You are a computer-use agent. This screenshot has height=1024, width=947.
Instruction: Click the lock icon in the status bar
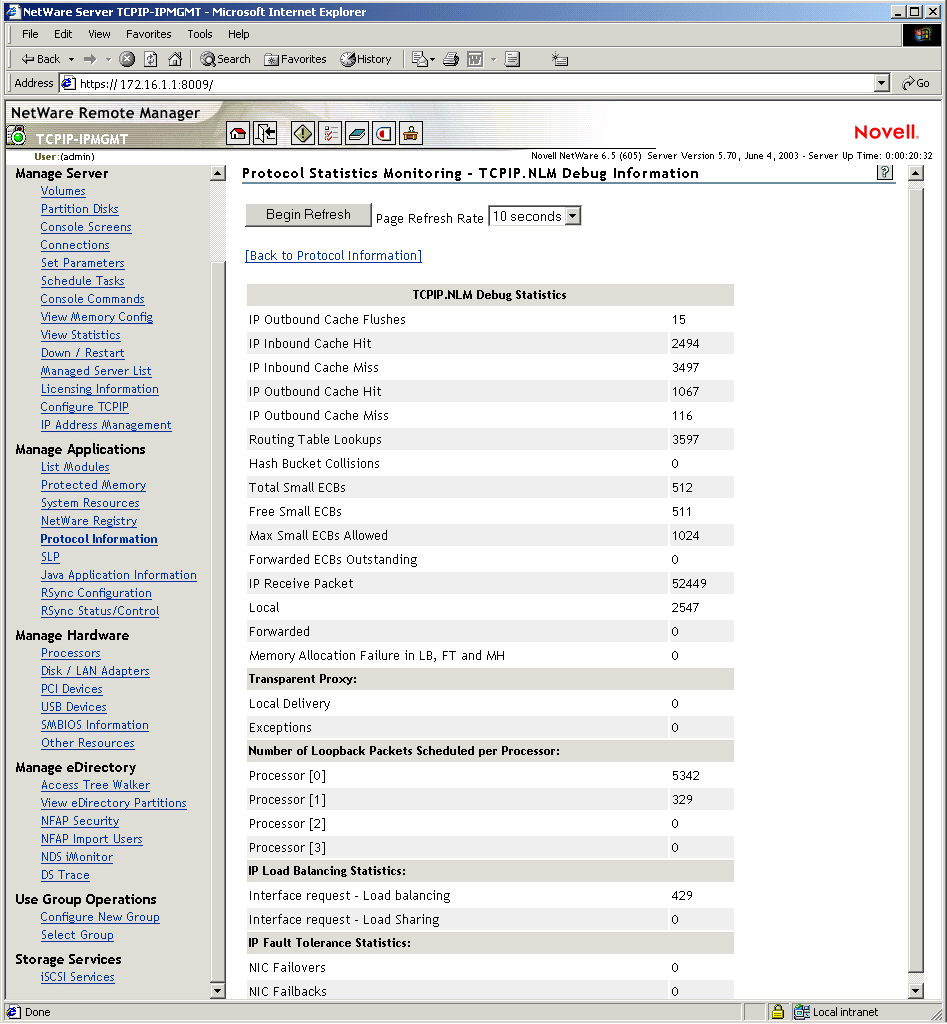tap(777, 1012)
